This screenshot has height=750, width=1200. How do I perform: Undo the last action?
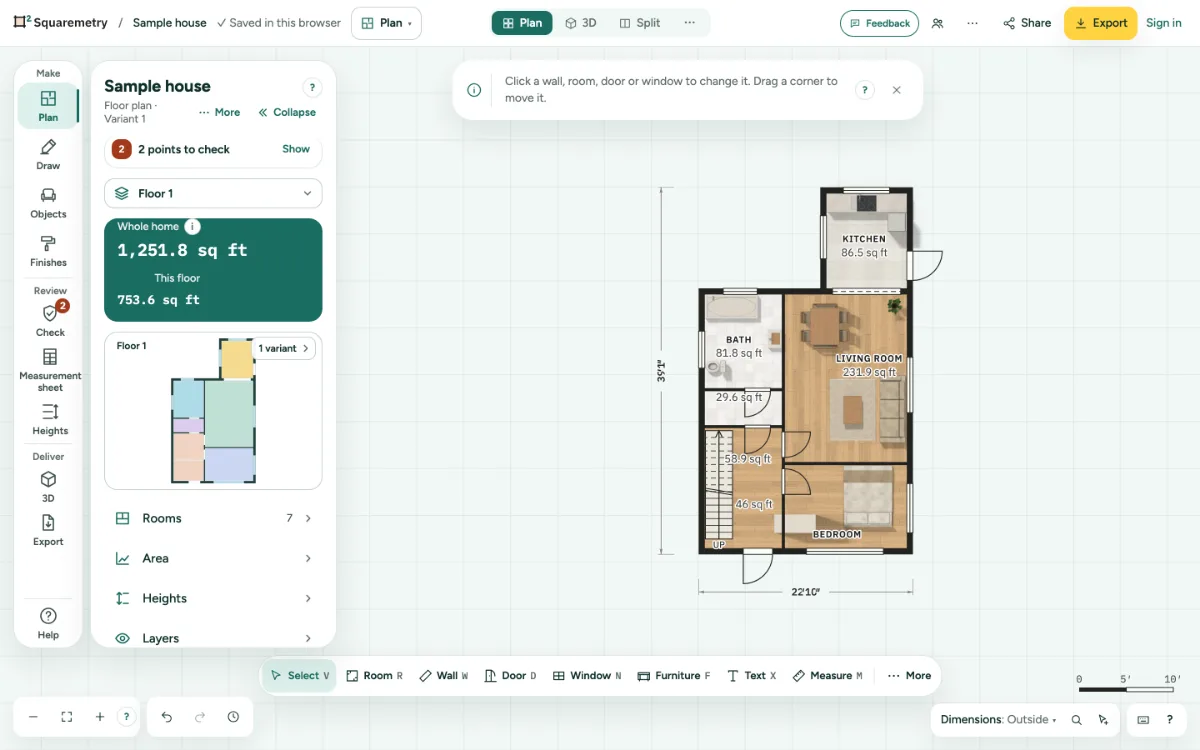(167, 717)
